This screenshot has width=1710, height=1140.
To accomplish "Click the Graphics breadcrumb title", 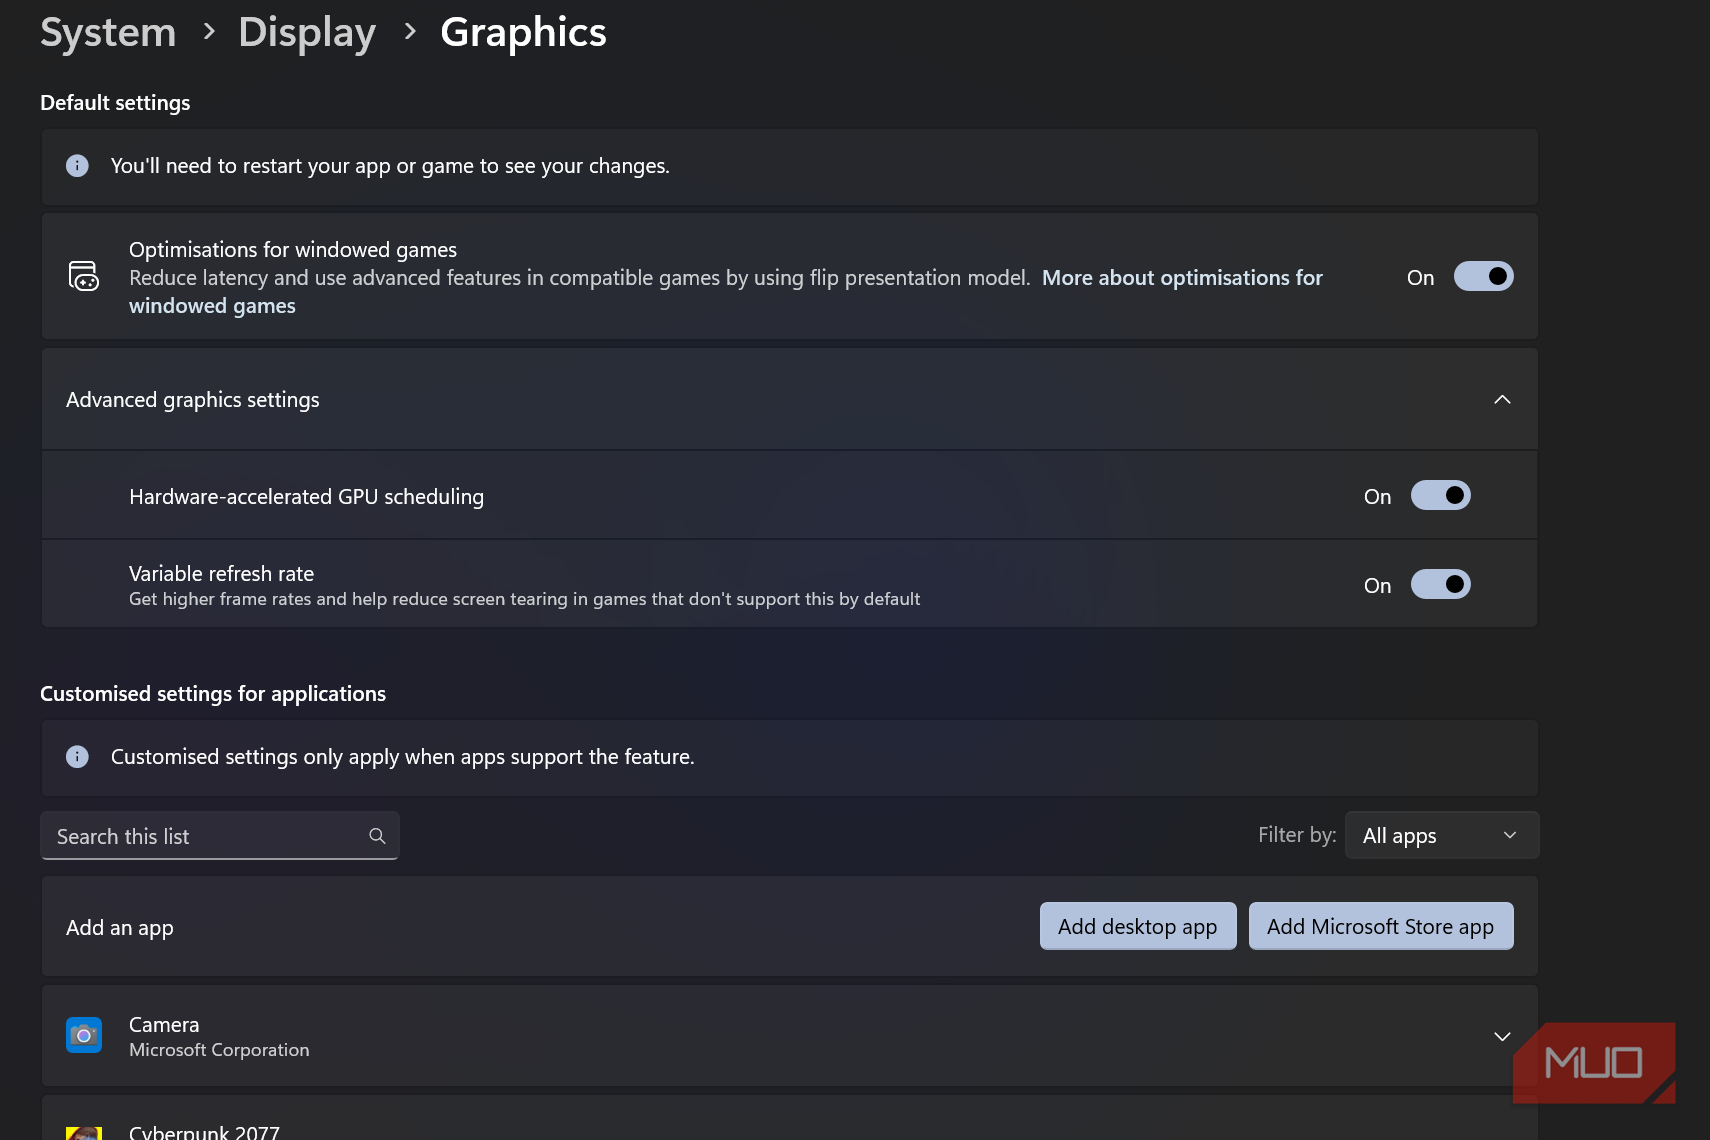I will point(523,33).
